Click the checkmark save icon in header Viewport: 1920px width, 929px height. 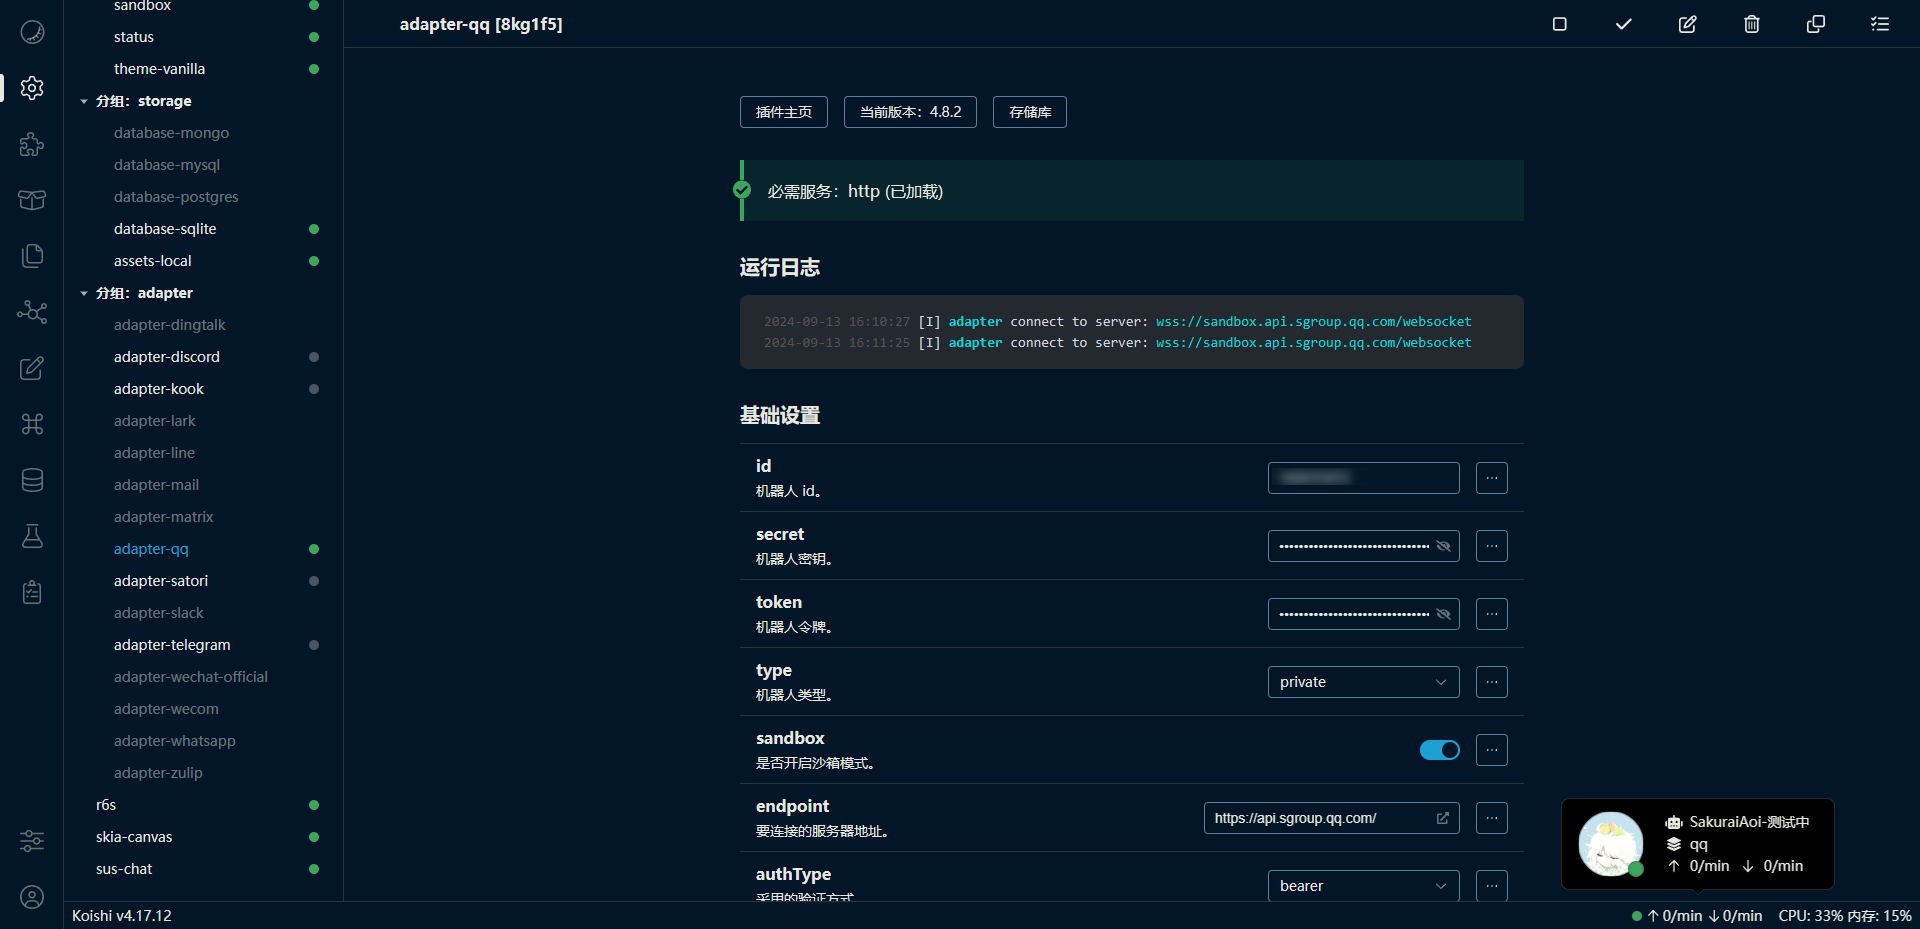point(1623,24)
